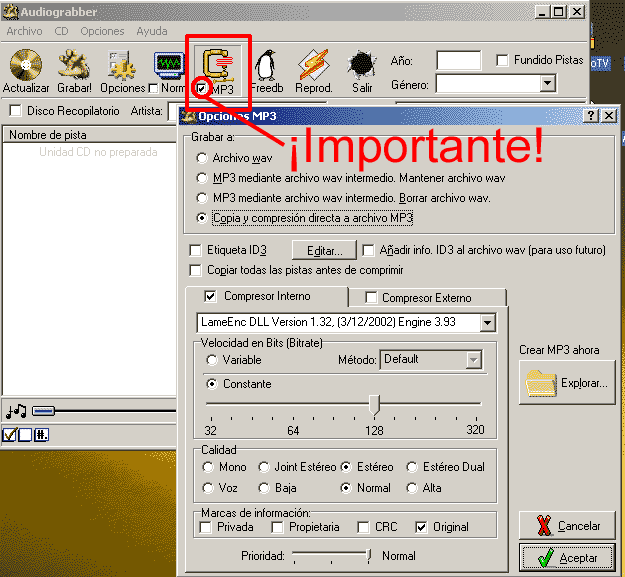Select Variable bitrate radio button
This screenshot has width=625, height=577.
(x=212, y=360)
